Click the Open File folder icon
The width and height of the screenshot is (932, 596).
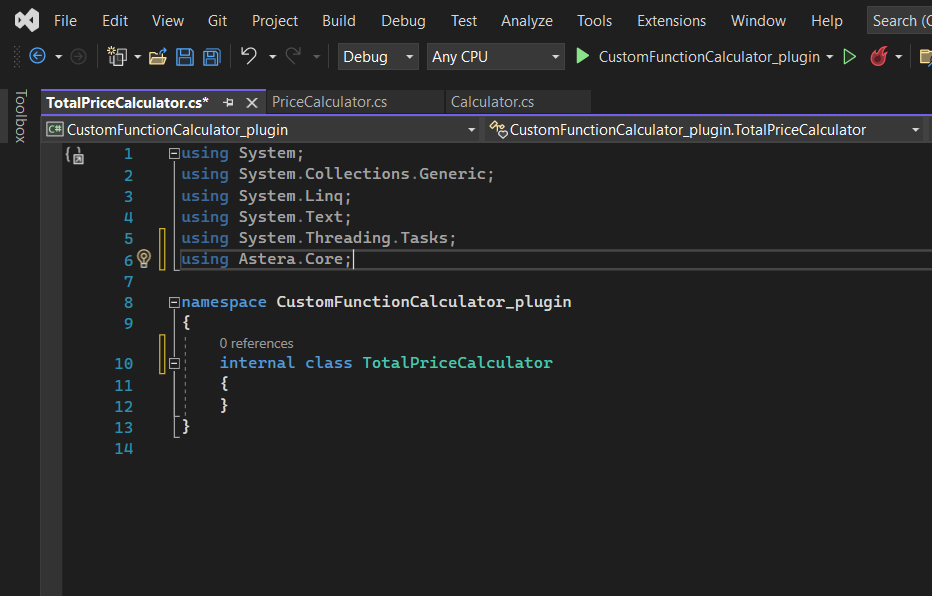click(158, 57)
